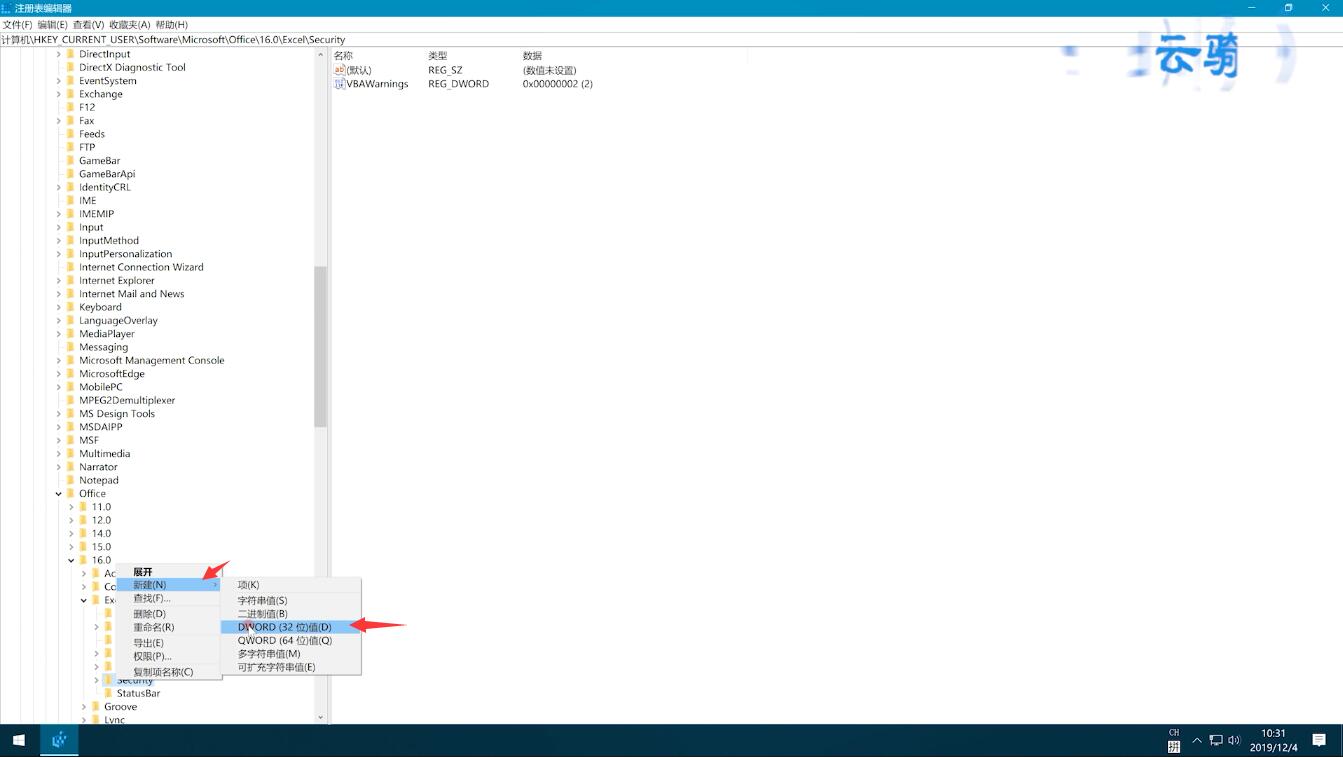The height and width of the screenshot is (757, 1343).
Task: Click the Keyboard folder icon
Action: (70, 307)
